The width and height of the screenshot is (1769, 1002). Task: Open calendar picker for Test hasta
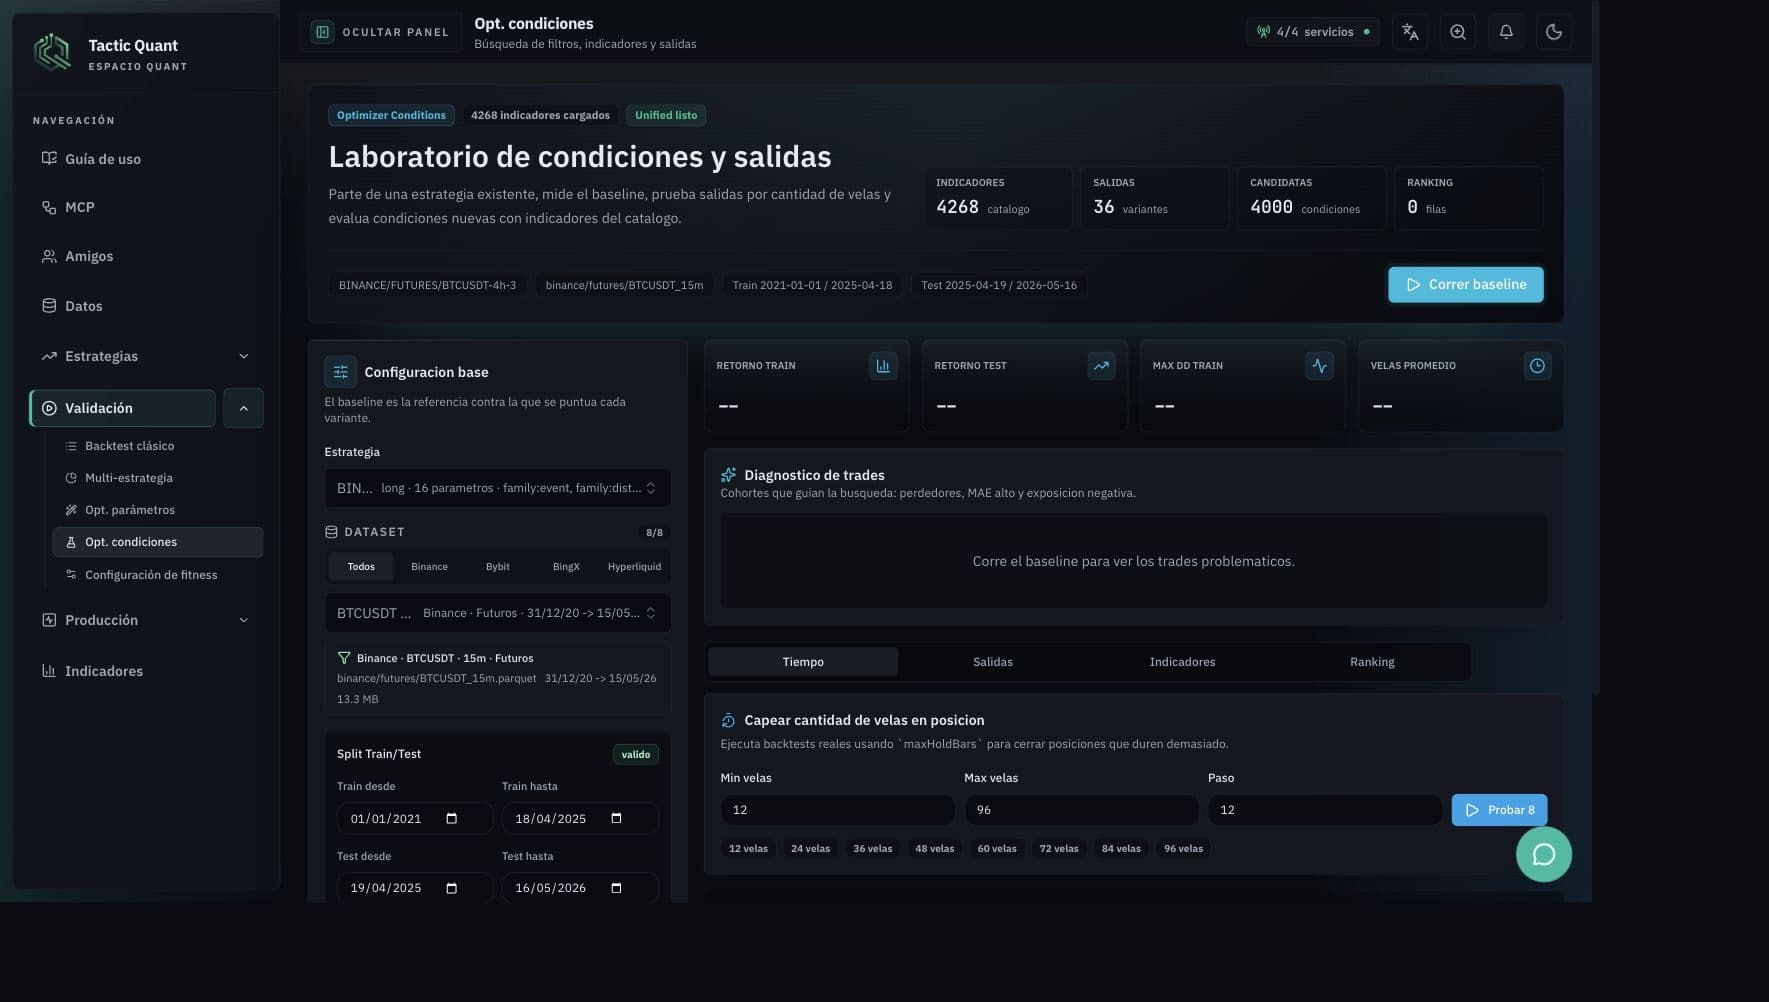point(616,888)
